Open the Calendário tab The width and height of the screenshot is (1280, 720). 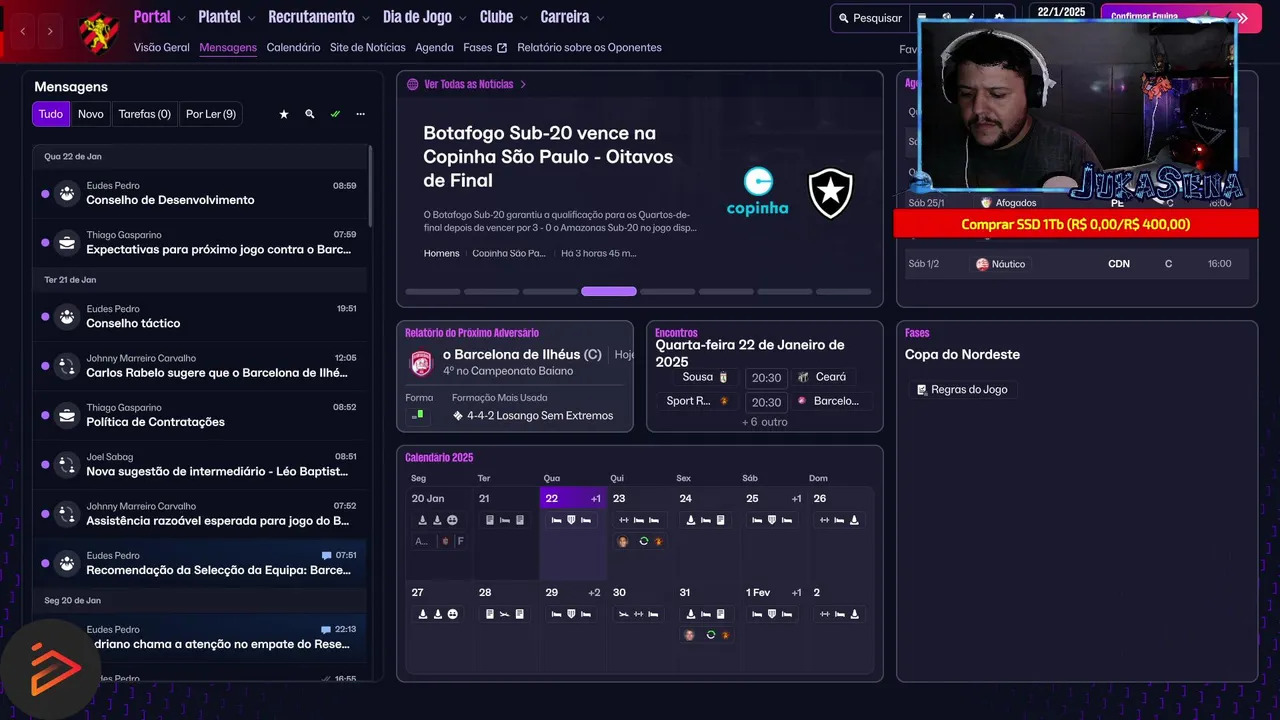(x=293, y=47)
